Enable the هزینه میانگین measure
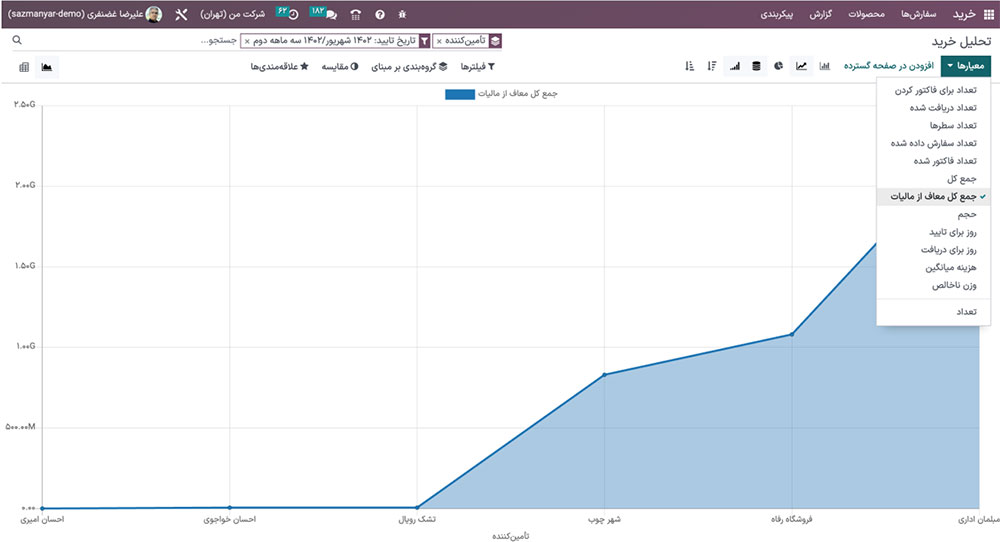The width and height of the screenshot is (1000, 542). click(x=943, y=268)
